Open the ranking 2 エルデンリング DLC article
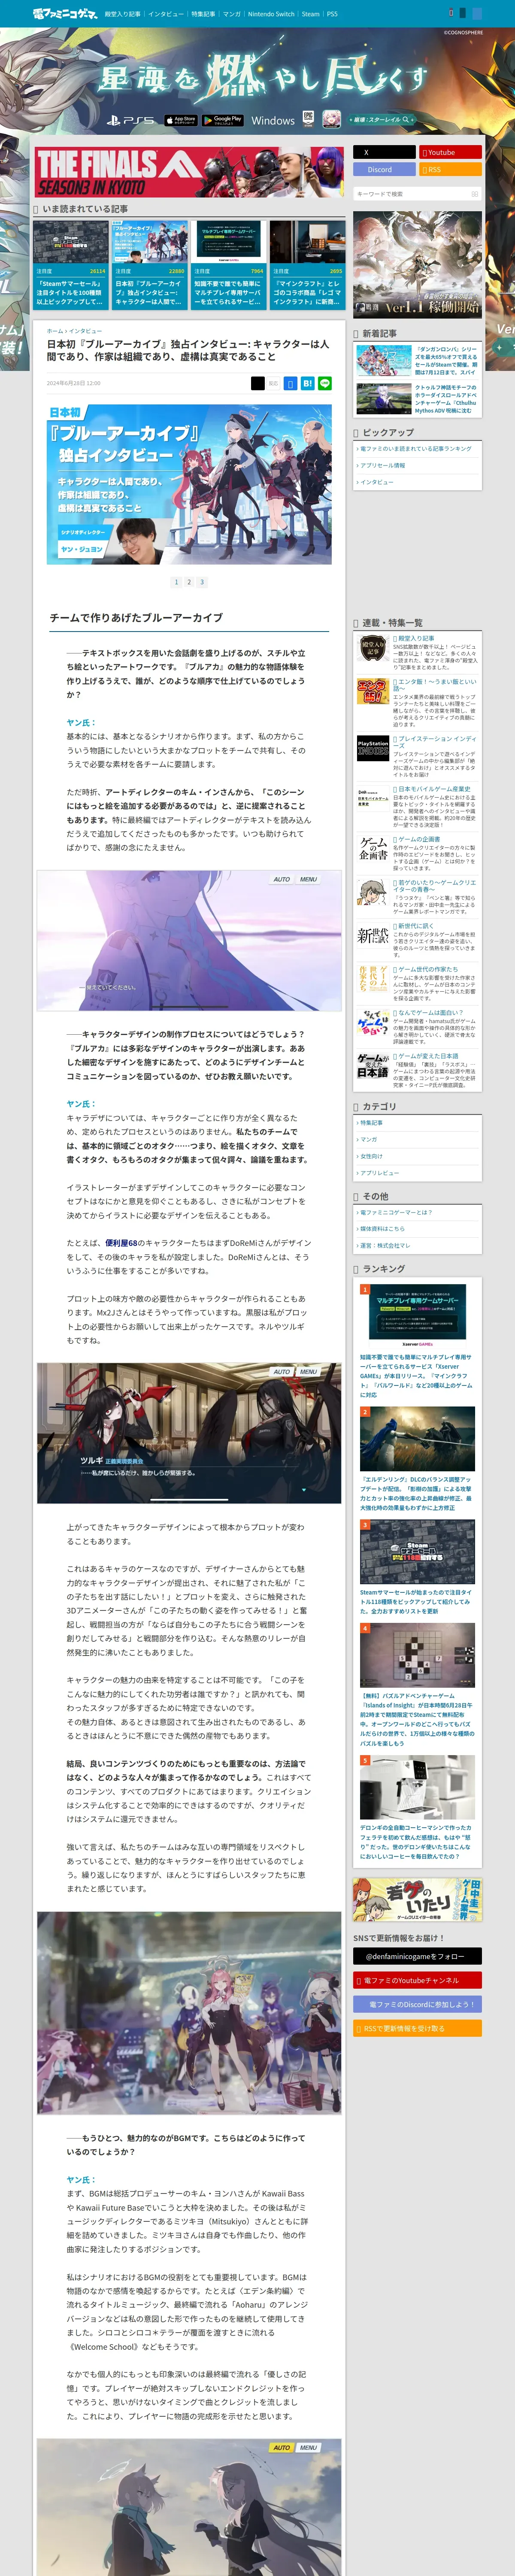The width and height of the screenshot is (515, 2576). [x=417, y=1458]
